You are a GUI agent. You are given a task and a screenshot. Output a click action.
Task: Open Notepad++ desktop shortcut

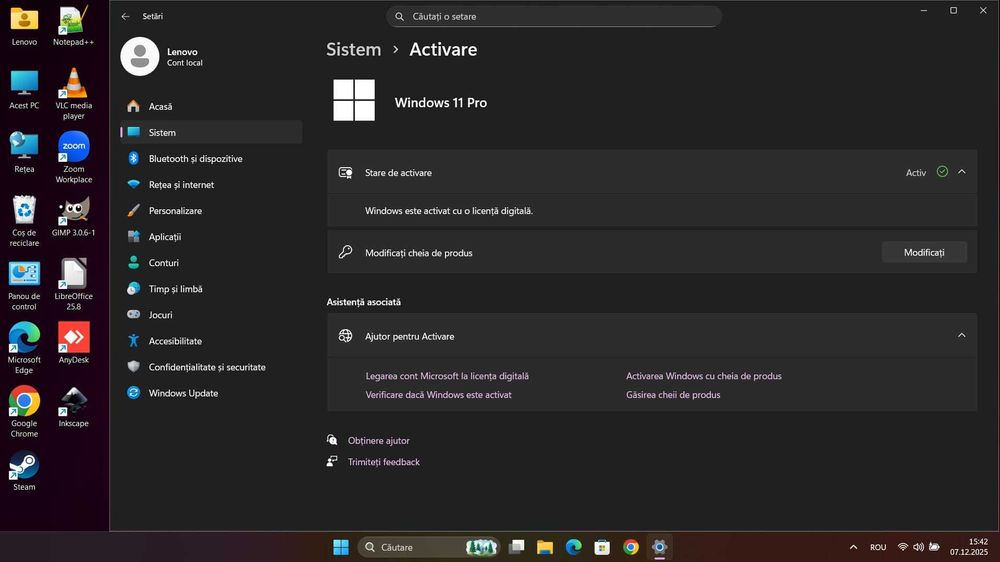[73, 26]
